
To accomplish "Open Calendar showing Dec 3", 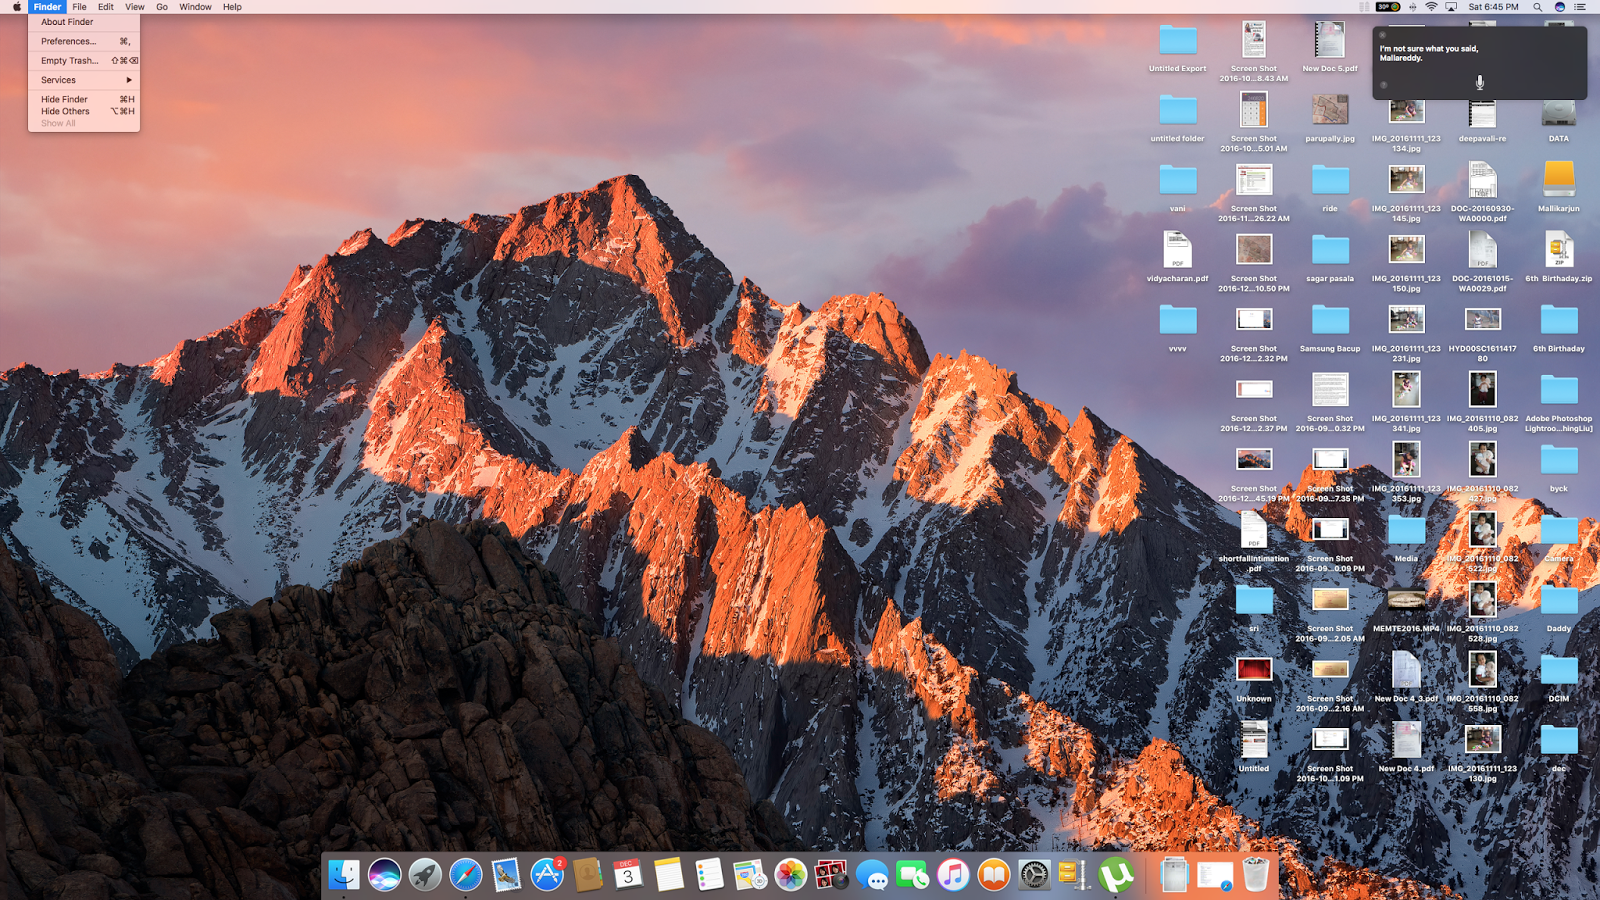I will coord(627,875).
